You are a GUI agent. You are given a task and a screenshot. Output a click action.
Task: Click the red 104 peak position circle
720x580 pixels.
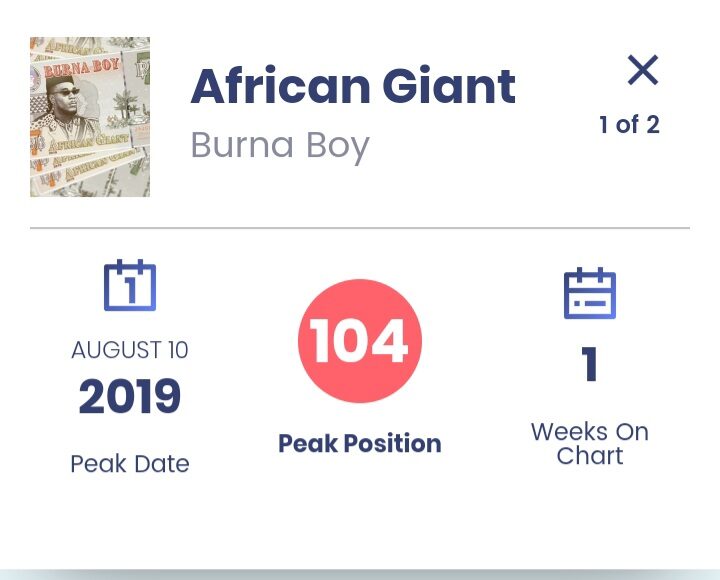(360, 341)
